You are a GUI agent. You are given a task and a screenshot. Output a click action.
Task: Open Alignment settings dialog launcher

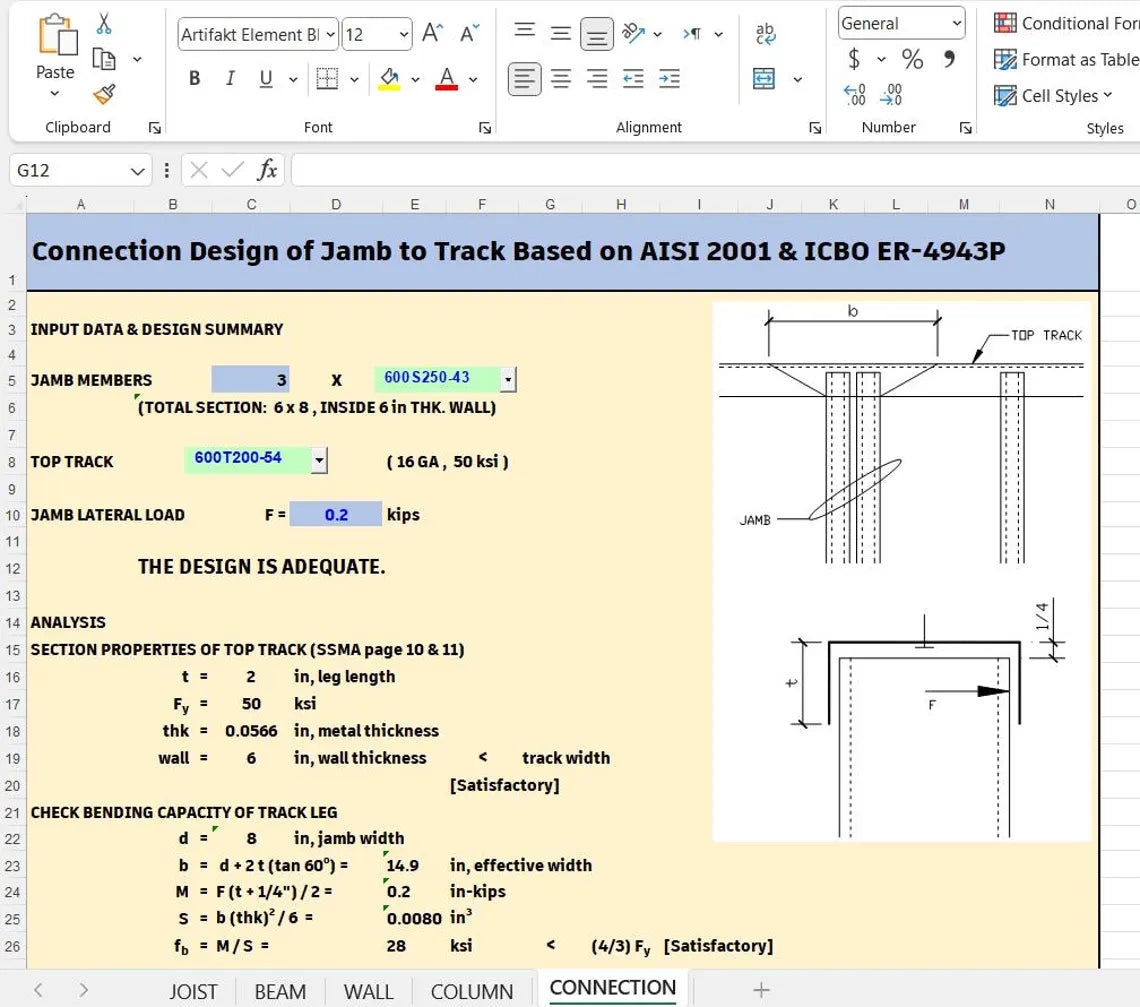(x=815, y=128)
